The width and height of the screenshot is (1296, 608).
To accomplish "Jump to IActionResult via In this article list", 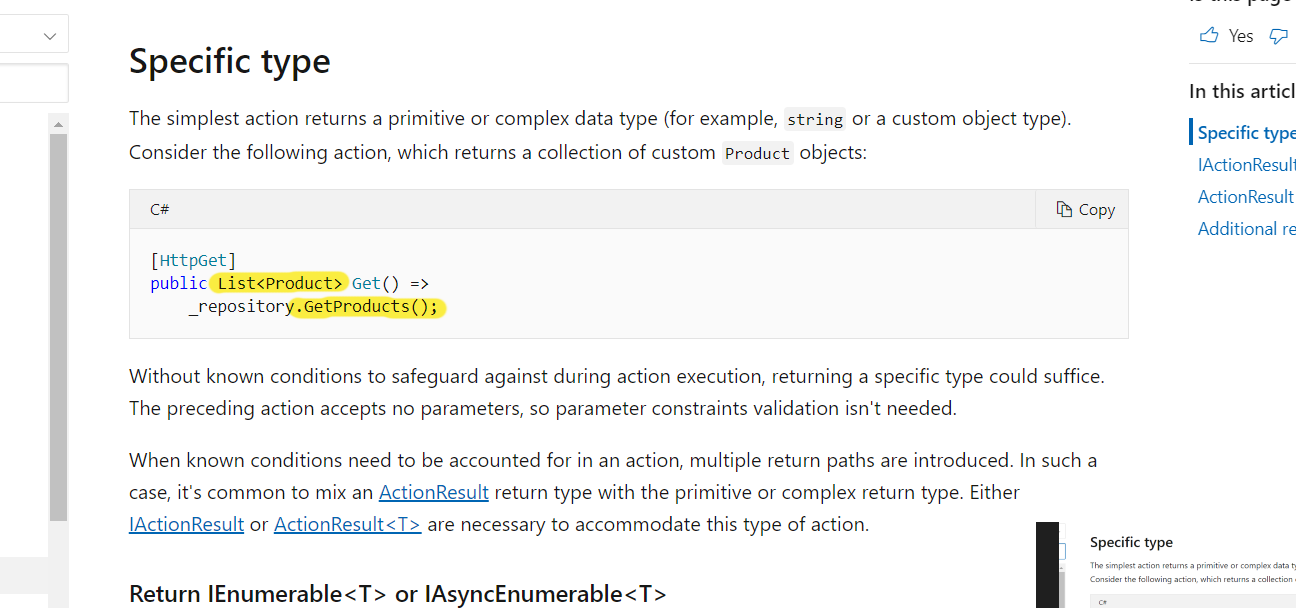I will pos(1246,164).
